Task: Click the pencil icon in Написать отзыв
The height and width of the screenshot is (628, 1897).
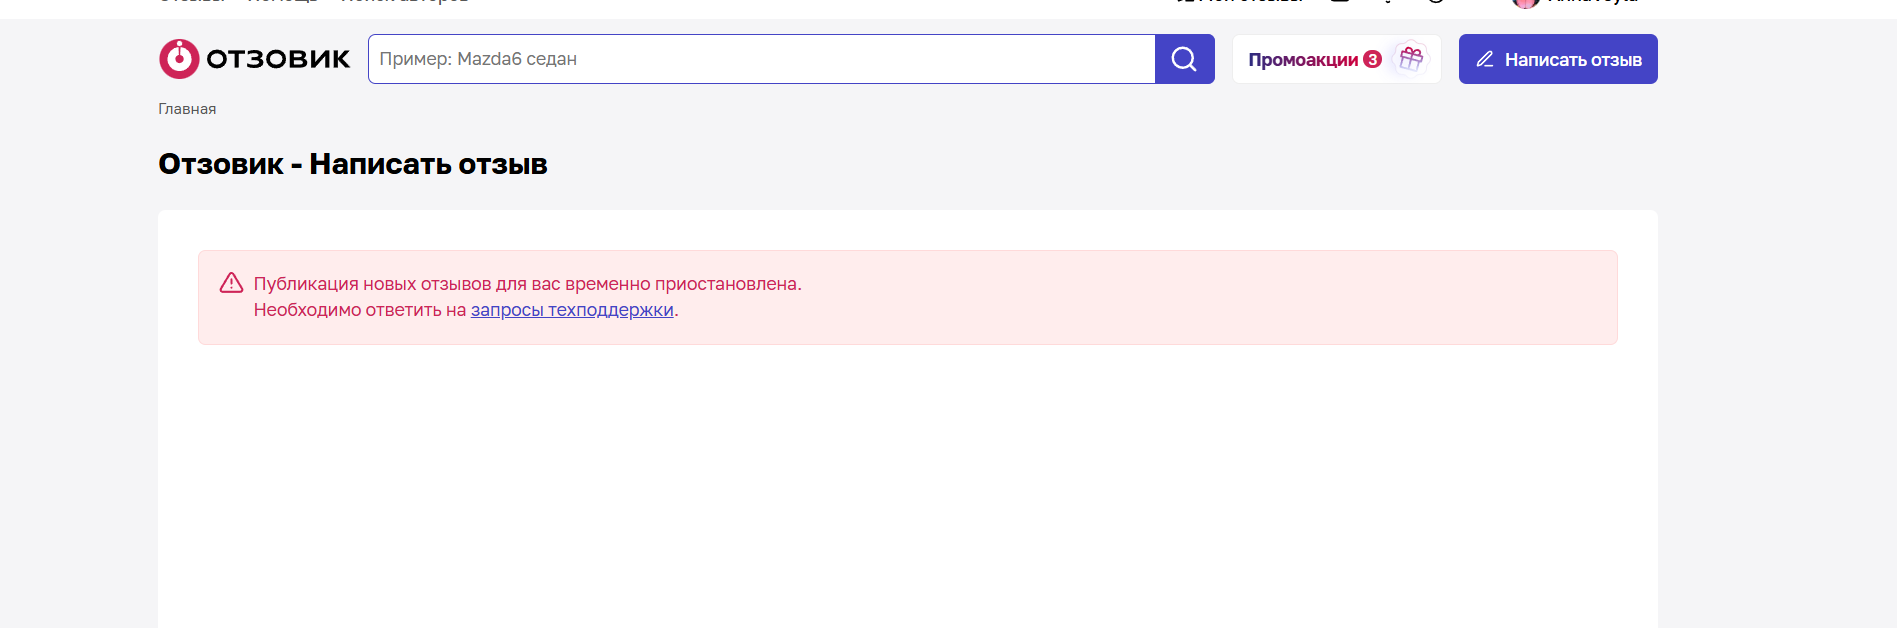Action: pos(1485,59)
